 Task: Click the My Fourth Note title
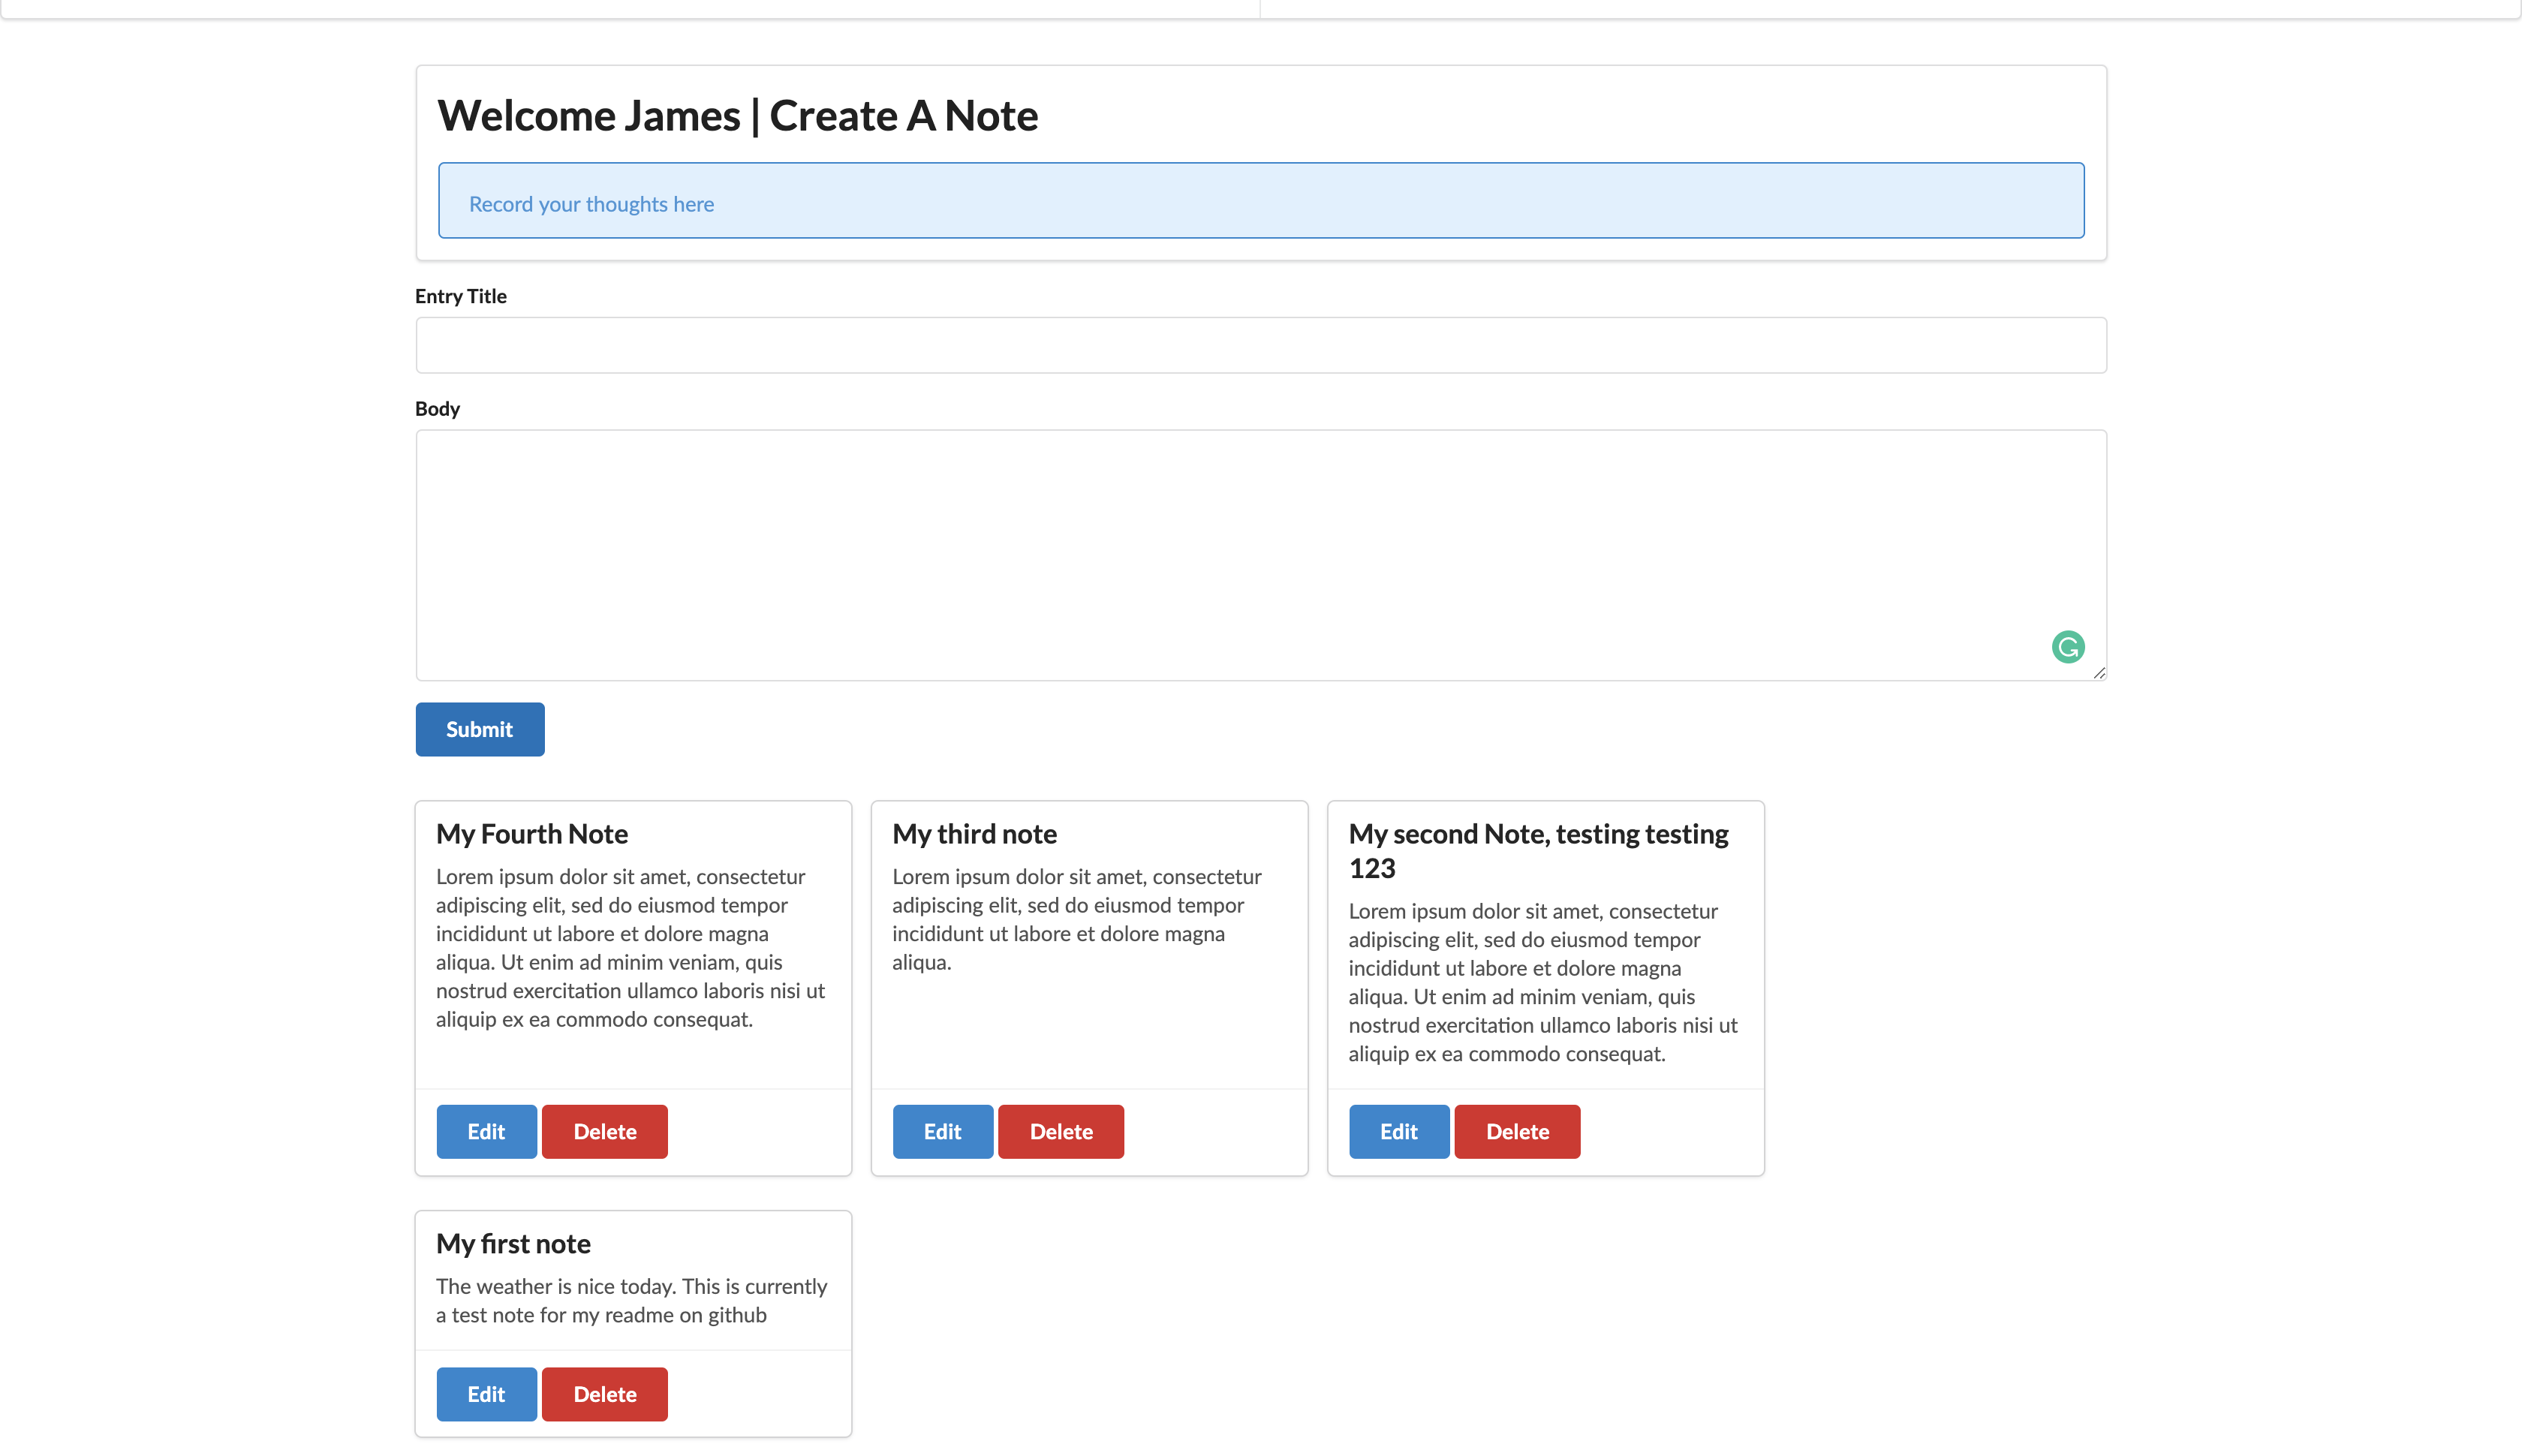click(x=532, y=834)
